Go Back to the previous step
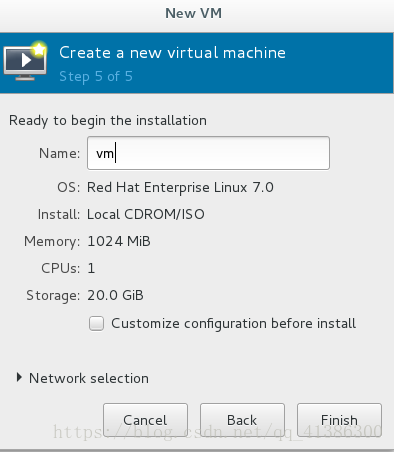This screenshot has width=394, height=452. [x=242, y=420]
